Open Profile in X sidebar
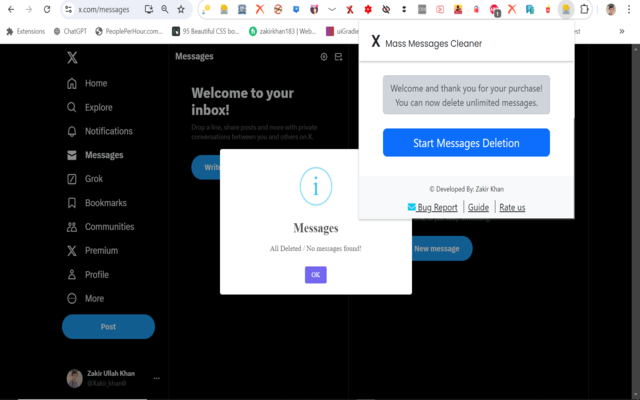Viewport: 640px width, 400px height. [x=87, y=275]
